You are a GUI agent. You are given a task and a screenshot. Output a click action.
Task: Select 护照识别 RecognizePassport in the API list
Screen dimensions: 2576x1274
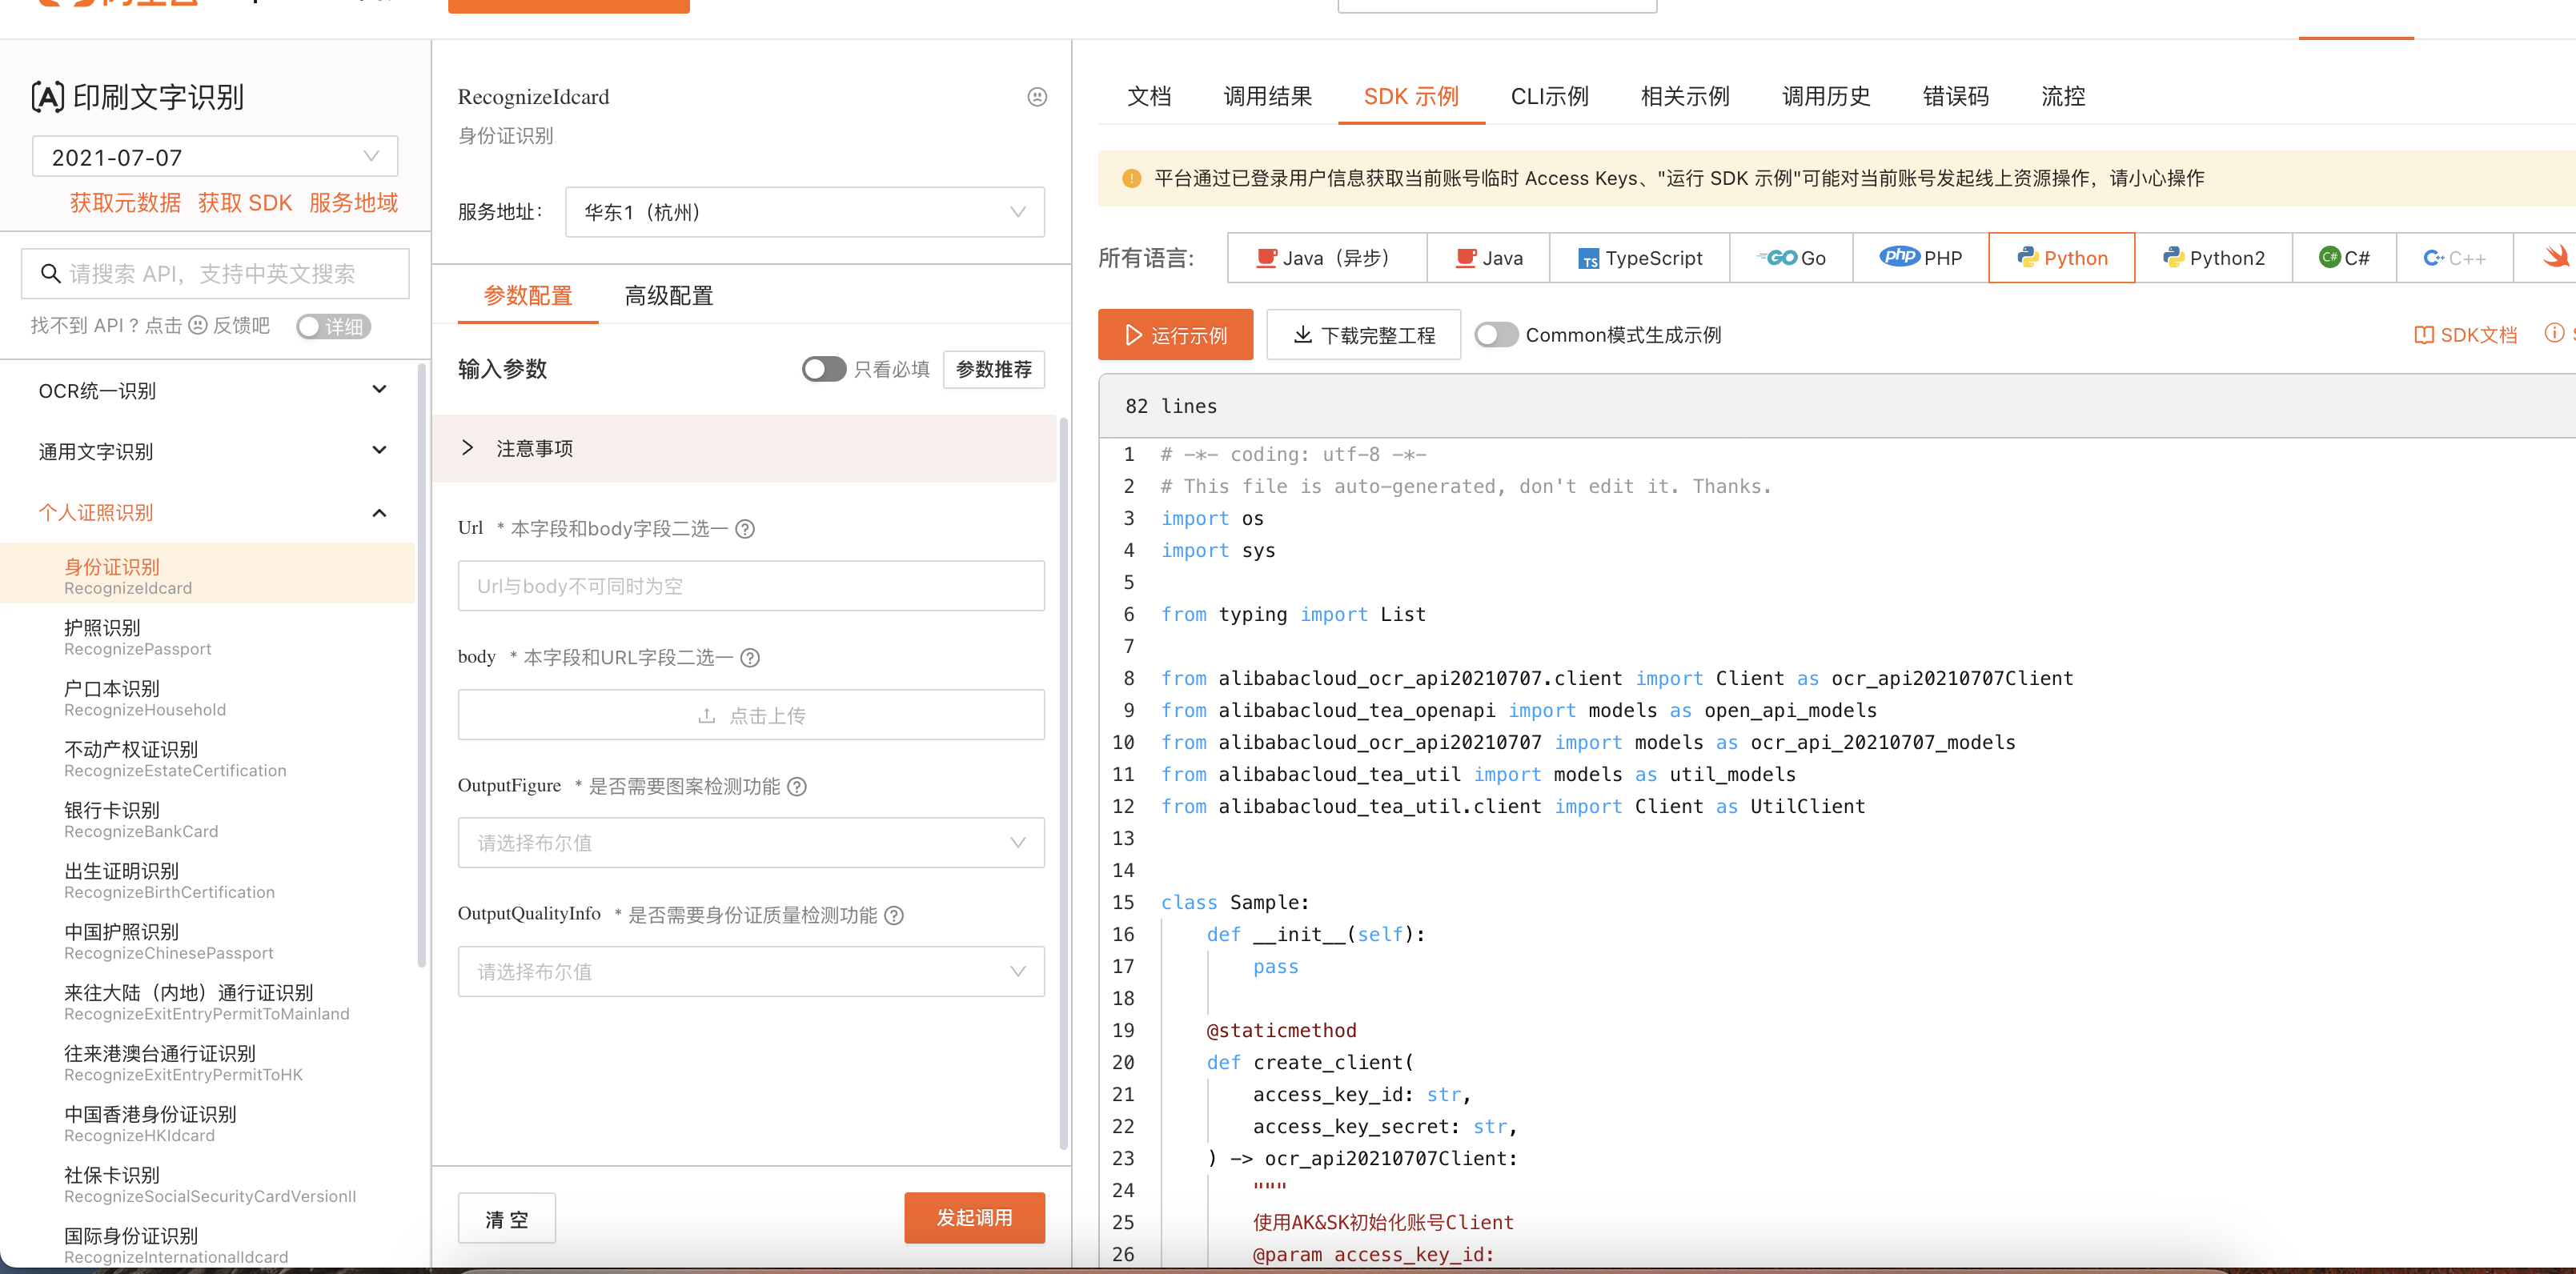(207, 637)
